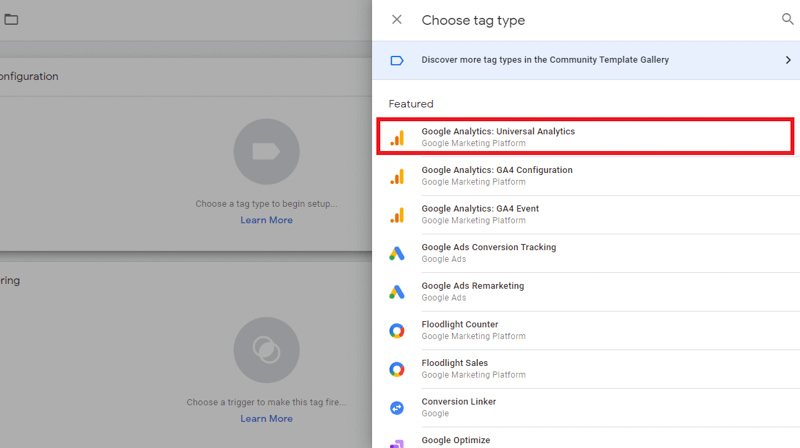Choose Google Ads Remarketing tag type
Image resolution: width=800 pixels, height=448 pixels.
click(588, 292)
